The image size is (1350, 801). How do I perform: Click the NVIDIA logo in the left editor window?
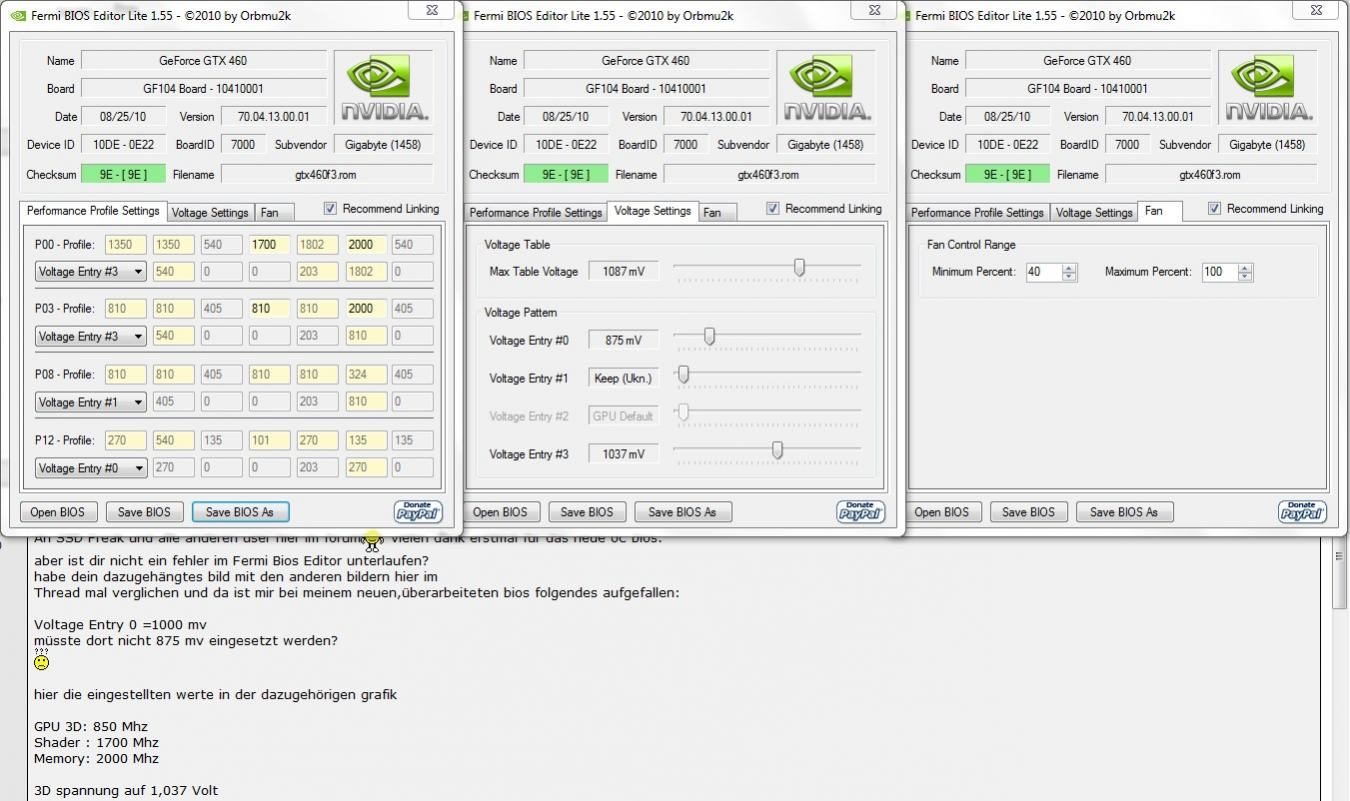384,88
